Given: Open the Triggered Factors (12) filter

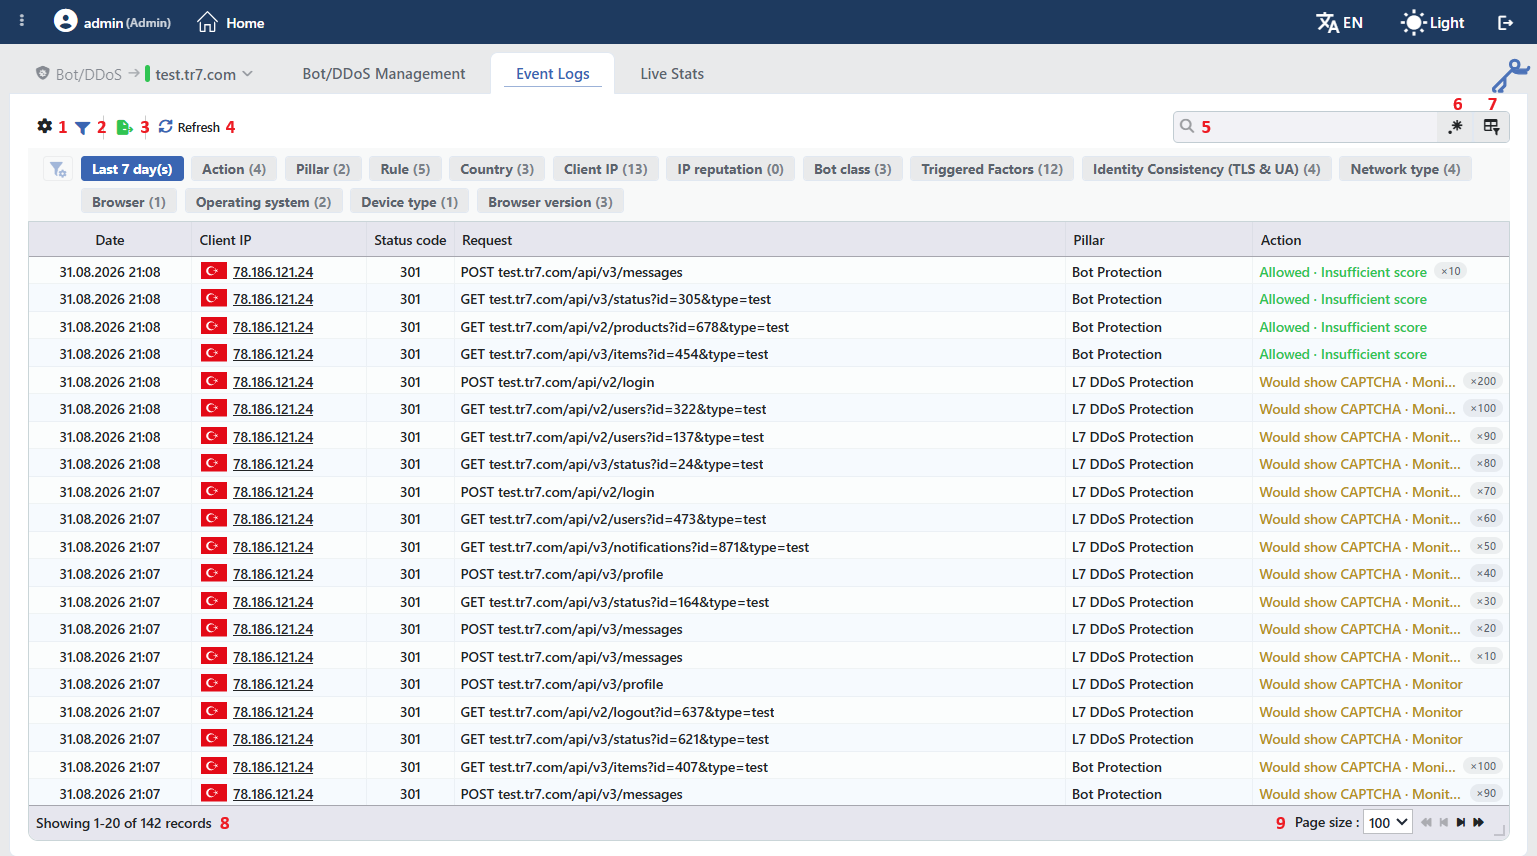Looking at the screenshot, I should (992, 169).
